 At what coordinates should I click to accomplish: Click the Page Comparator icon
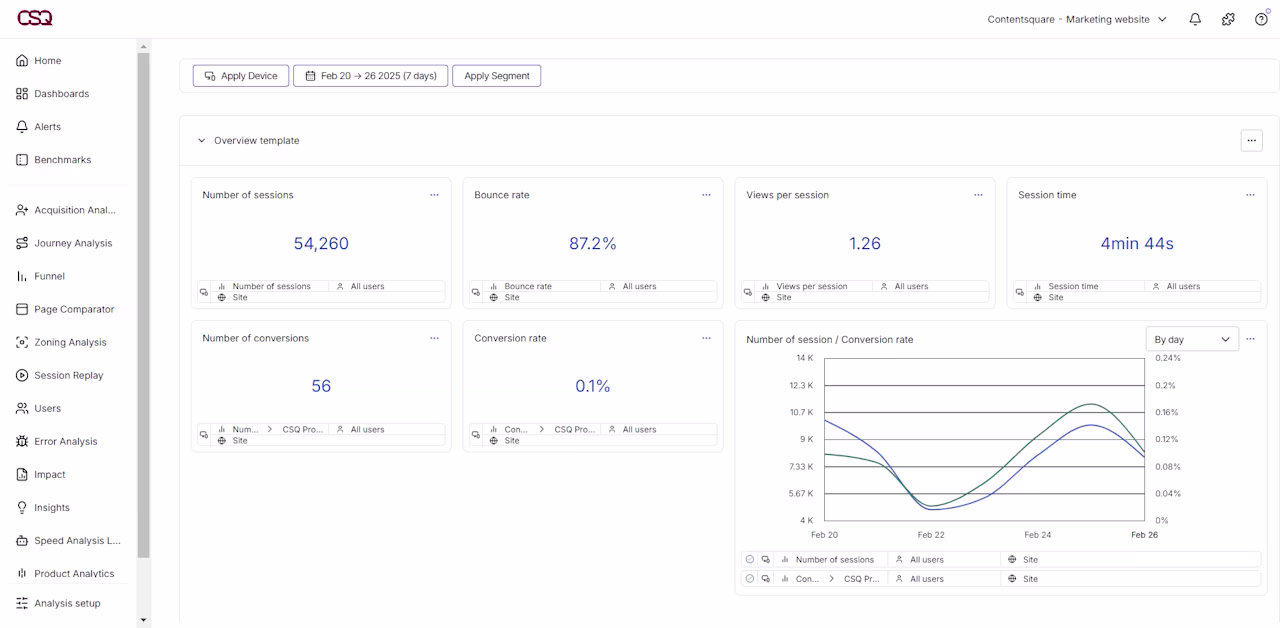click(22, 309)
